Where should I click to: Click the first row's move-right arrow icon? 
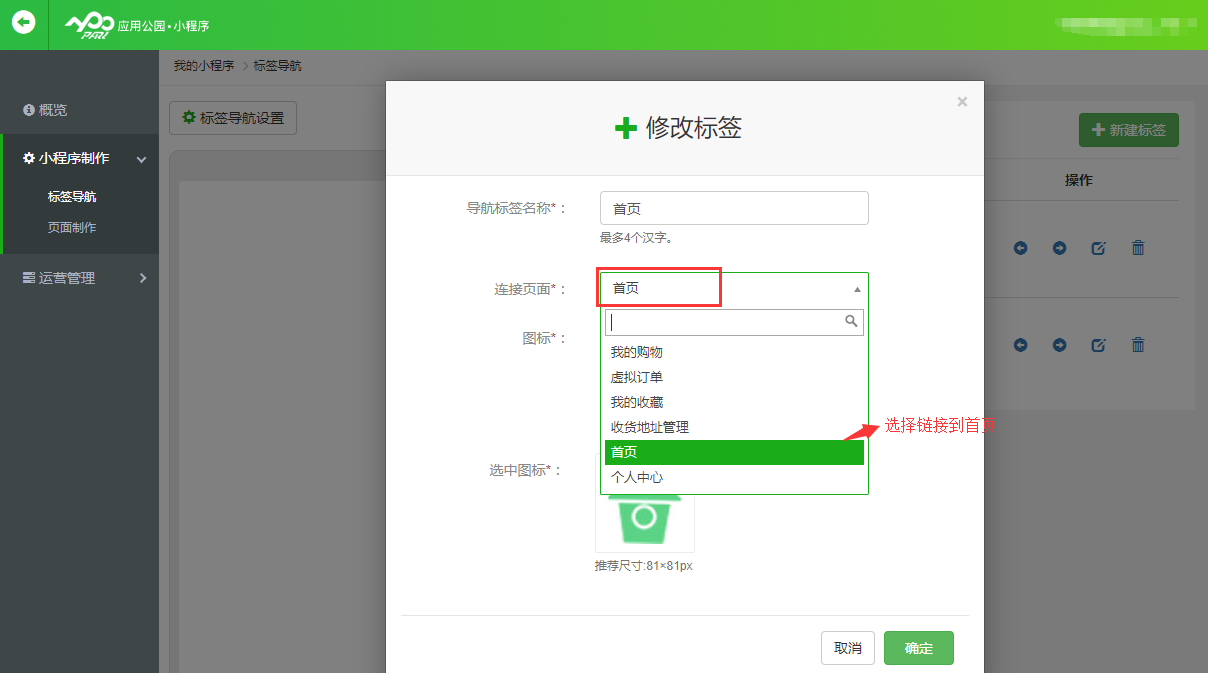1059,248
